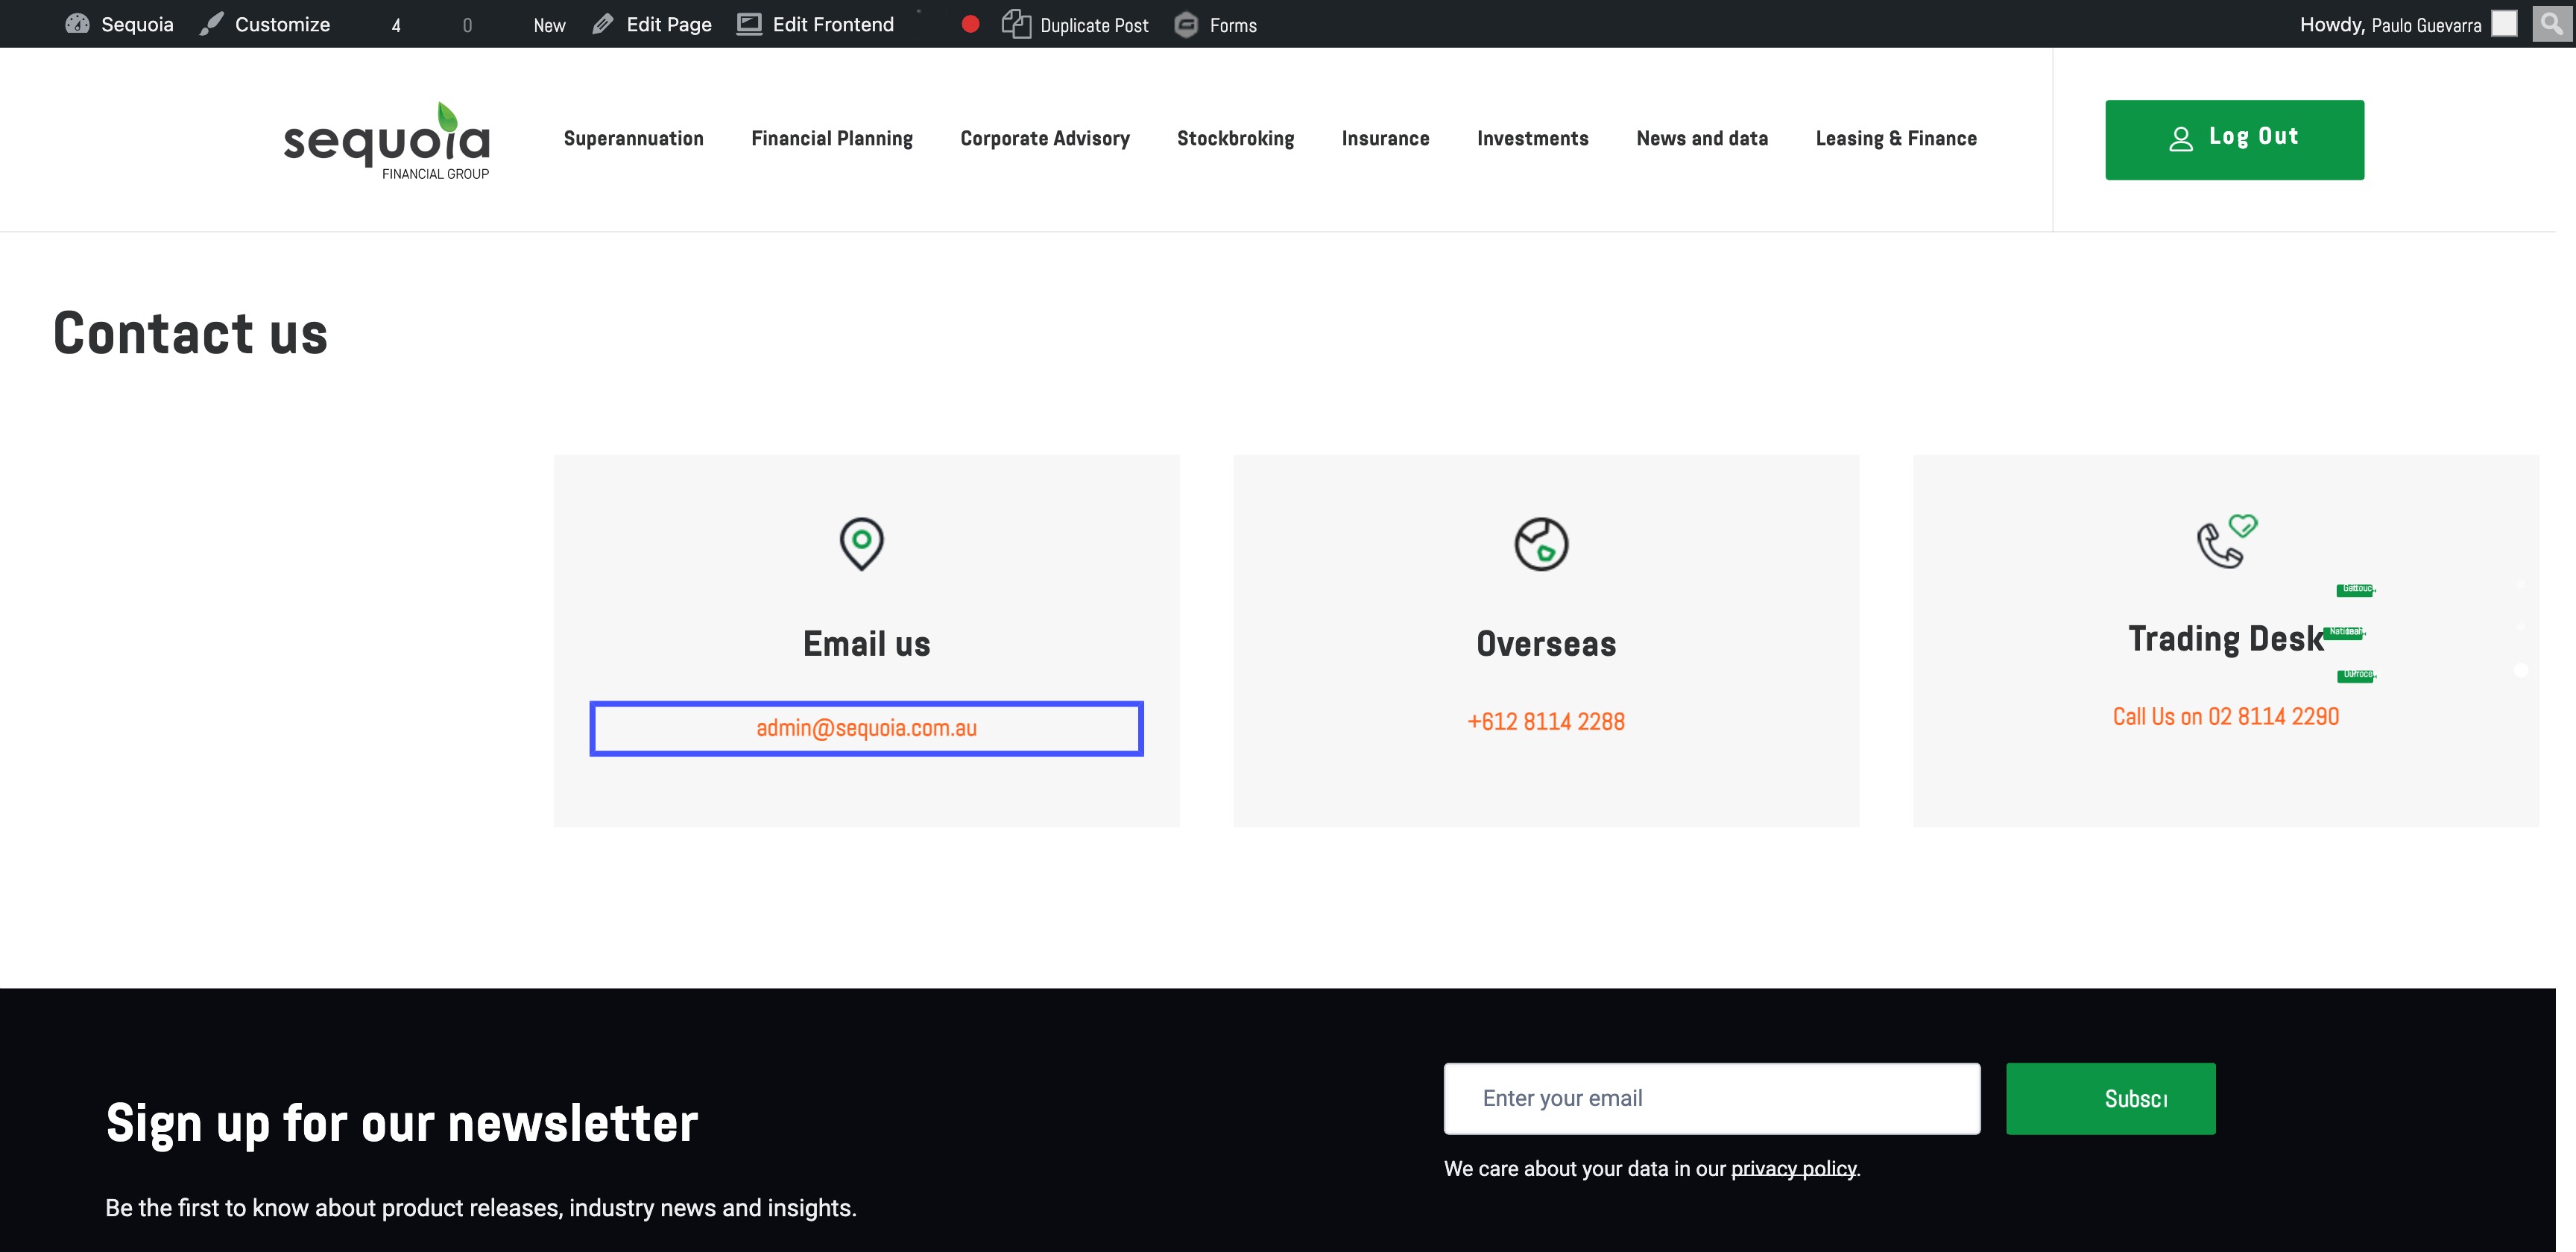Click the Customize paintbrush icon
The image size is (2576, 1252).
coord(211,24)
